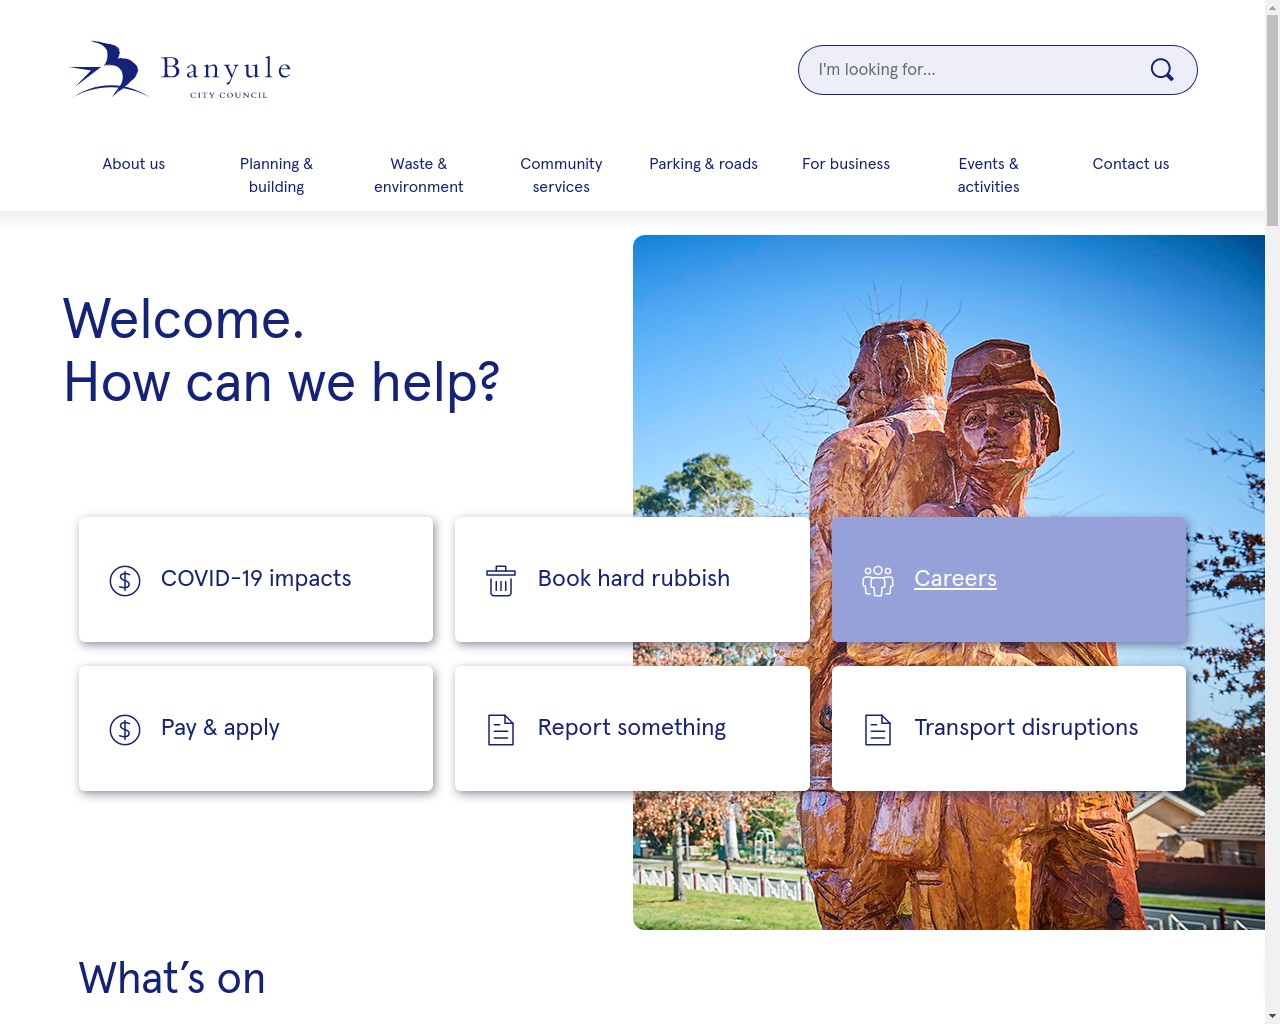Expand the Waste & environment menu
The width and height of the screenshot is (1280, 1024).
tap(419, 175)
